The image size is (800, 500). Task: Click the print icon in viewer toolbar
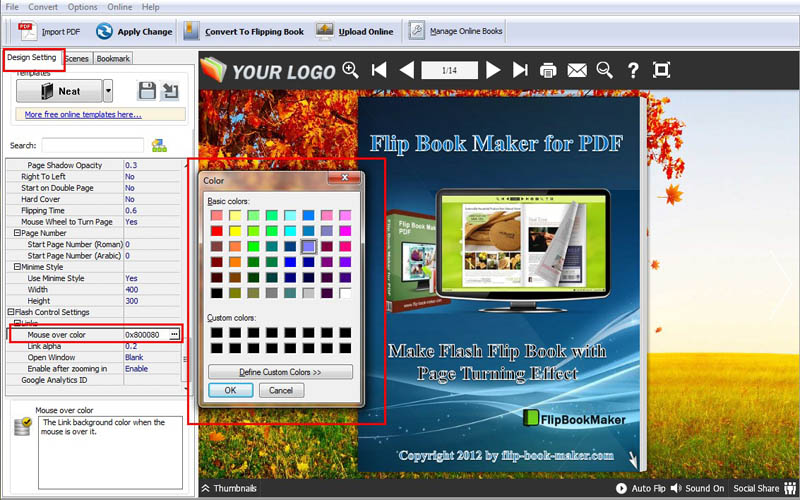tap(548, 70)
